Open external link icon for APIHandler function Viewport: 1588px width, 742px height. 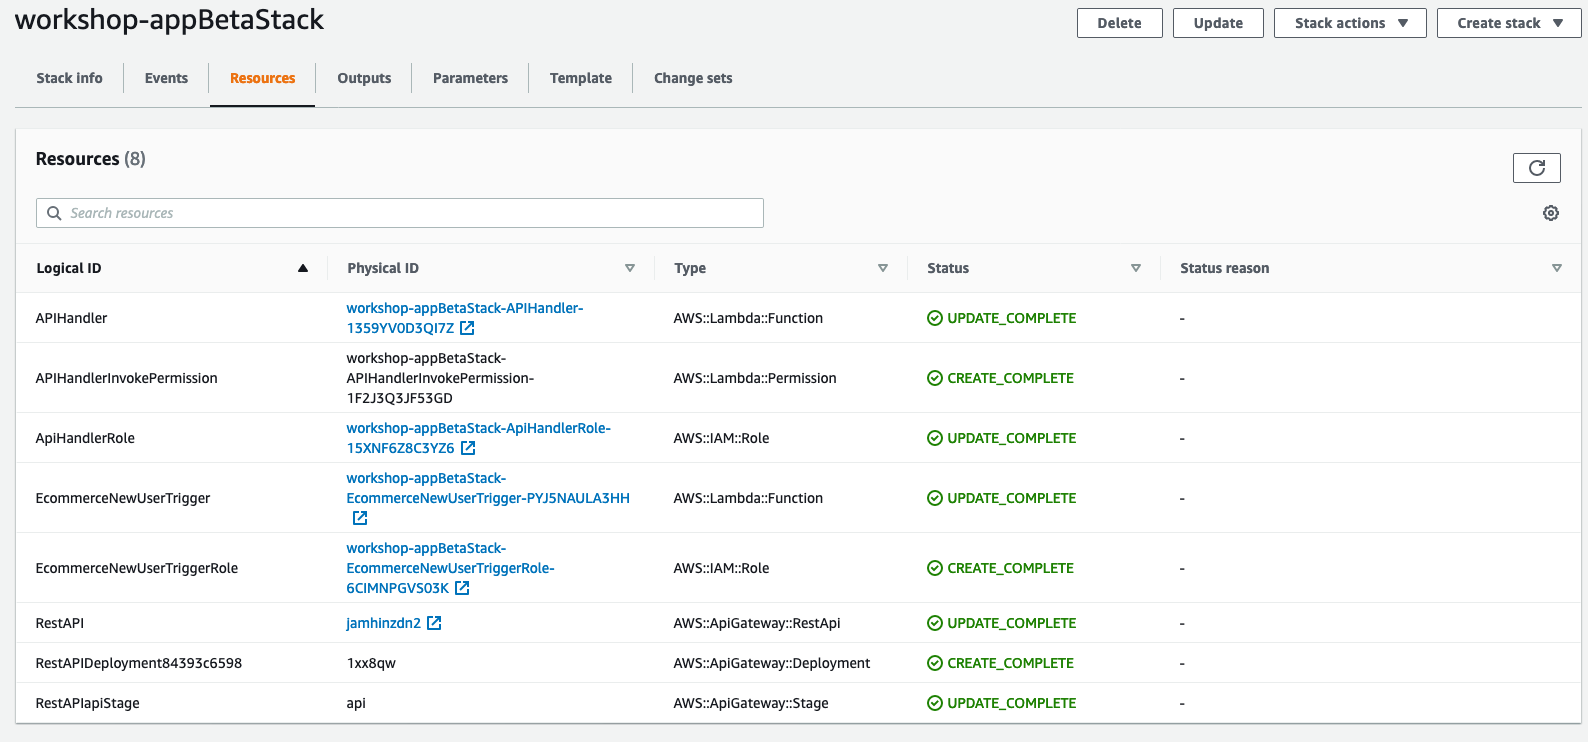(x=467, y=328)
